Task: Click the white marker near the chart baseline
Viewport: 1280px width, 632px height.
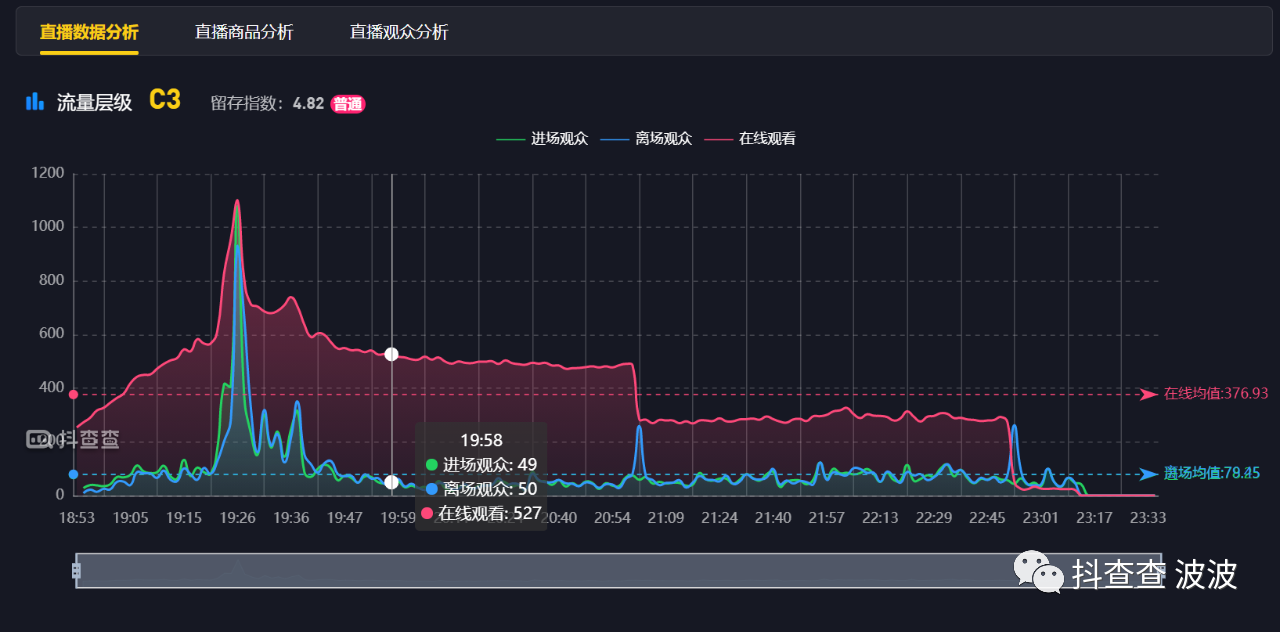Action: click(x=392, y=482)
